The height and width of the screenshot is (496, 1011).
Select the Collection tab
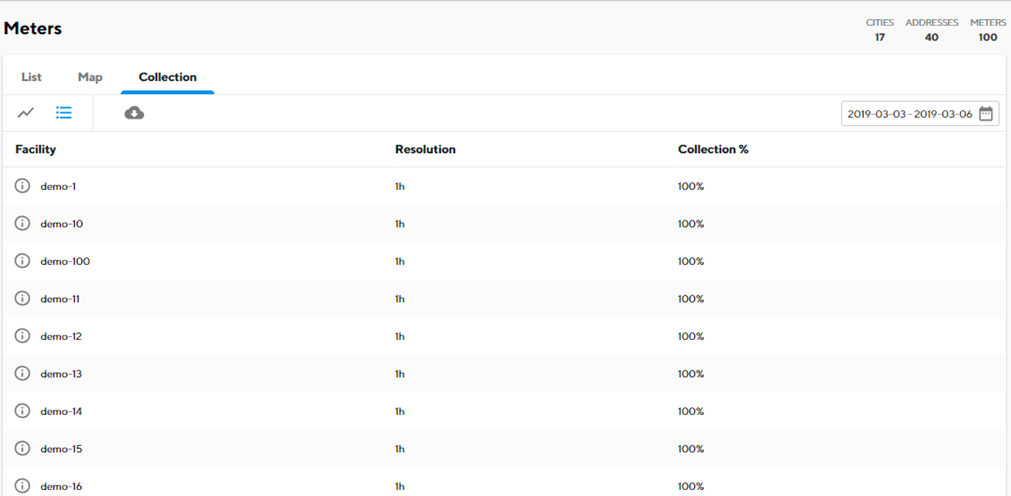click(168, 77)
